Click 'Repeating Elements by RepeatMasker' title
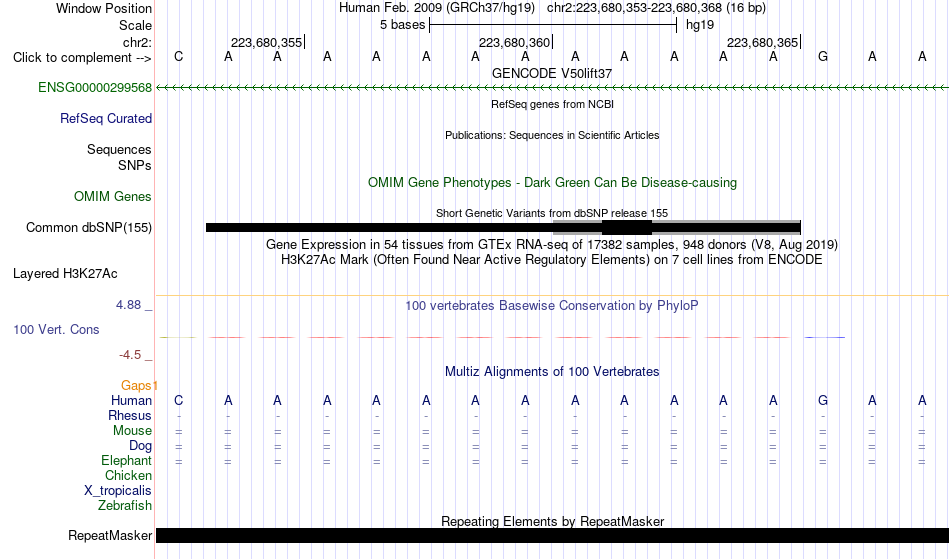The width and height of the screenshot is (950, 559). pyautogui.click(x=552, y=521)
